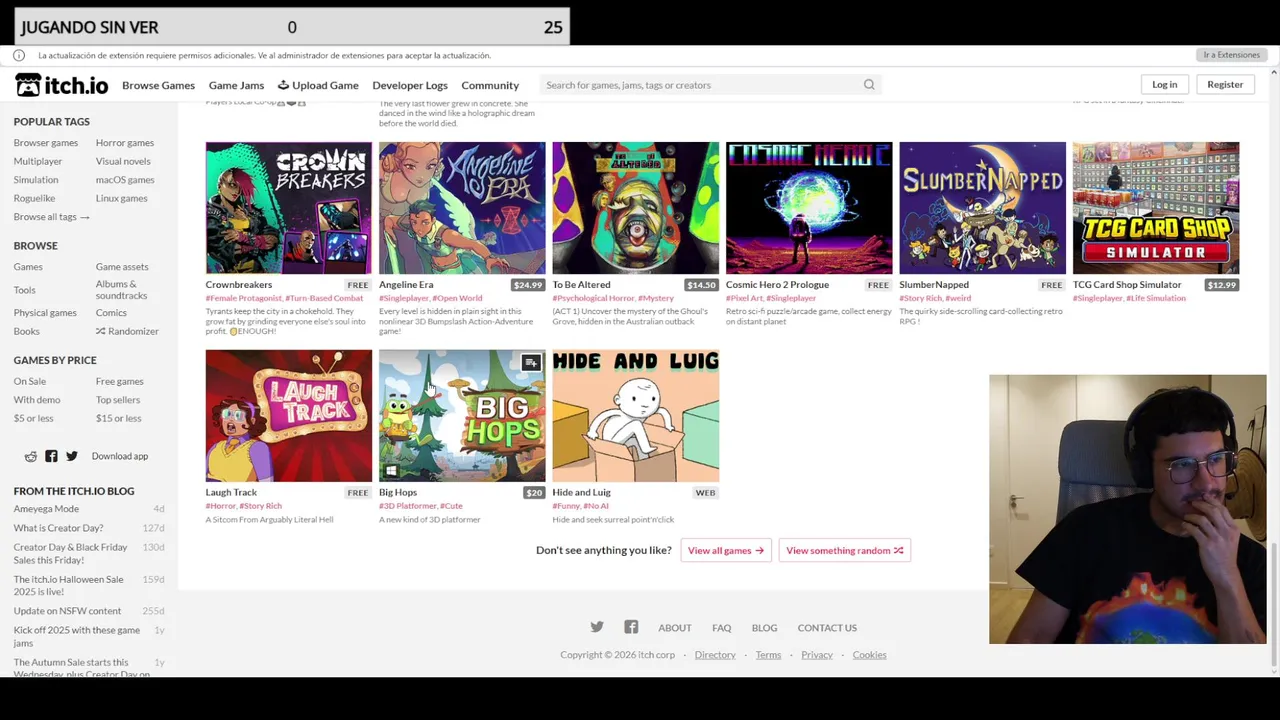This screenshot has width=1280, height=720.
Task: Click the Download app link
Action: point(120,456)
